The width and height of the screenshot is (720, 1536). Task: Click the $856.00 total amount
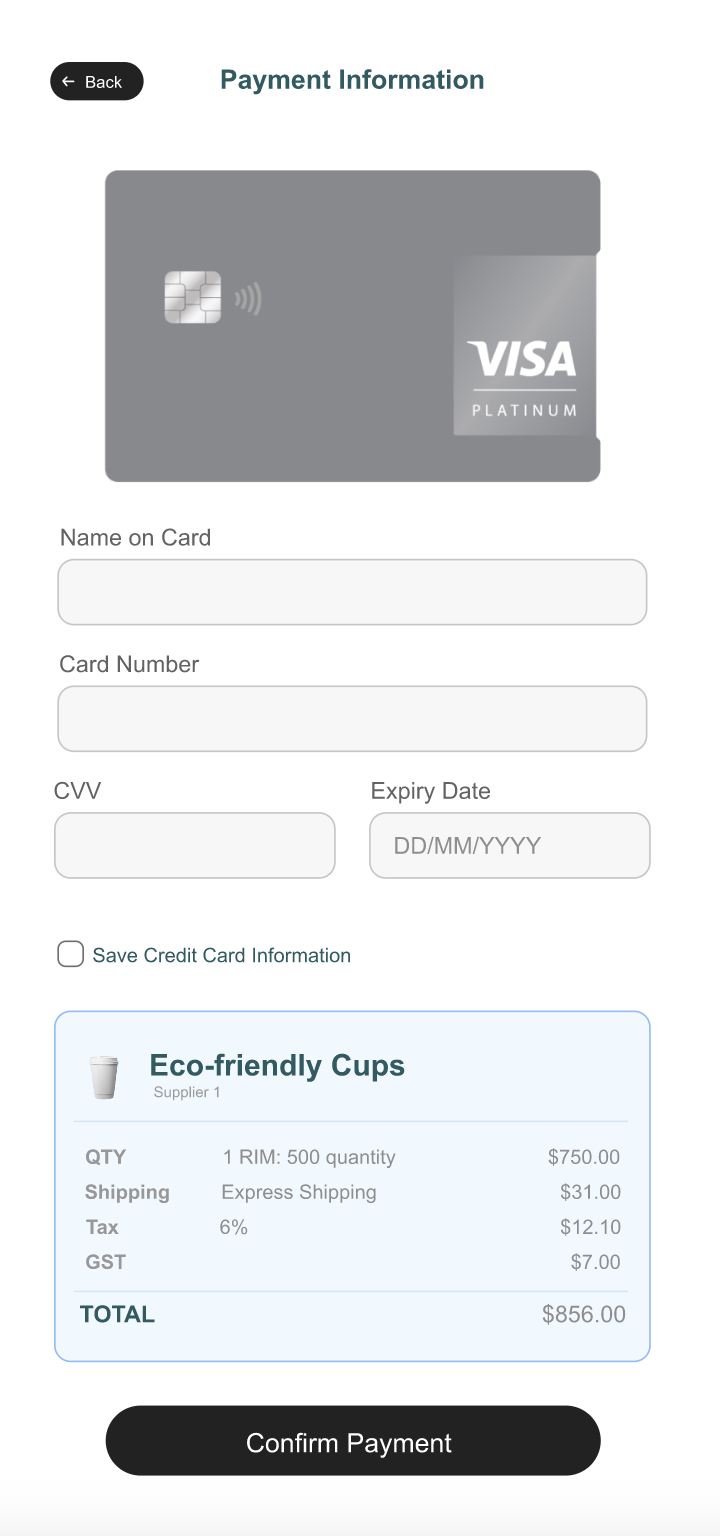coord(584,1314)
